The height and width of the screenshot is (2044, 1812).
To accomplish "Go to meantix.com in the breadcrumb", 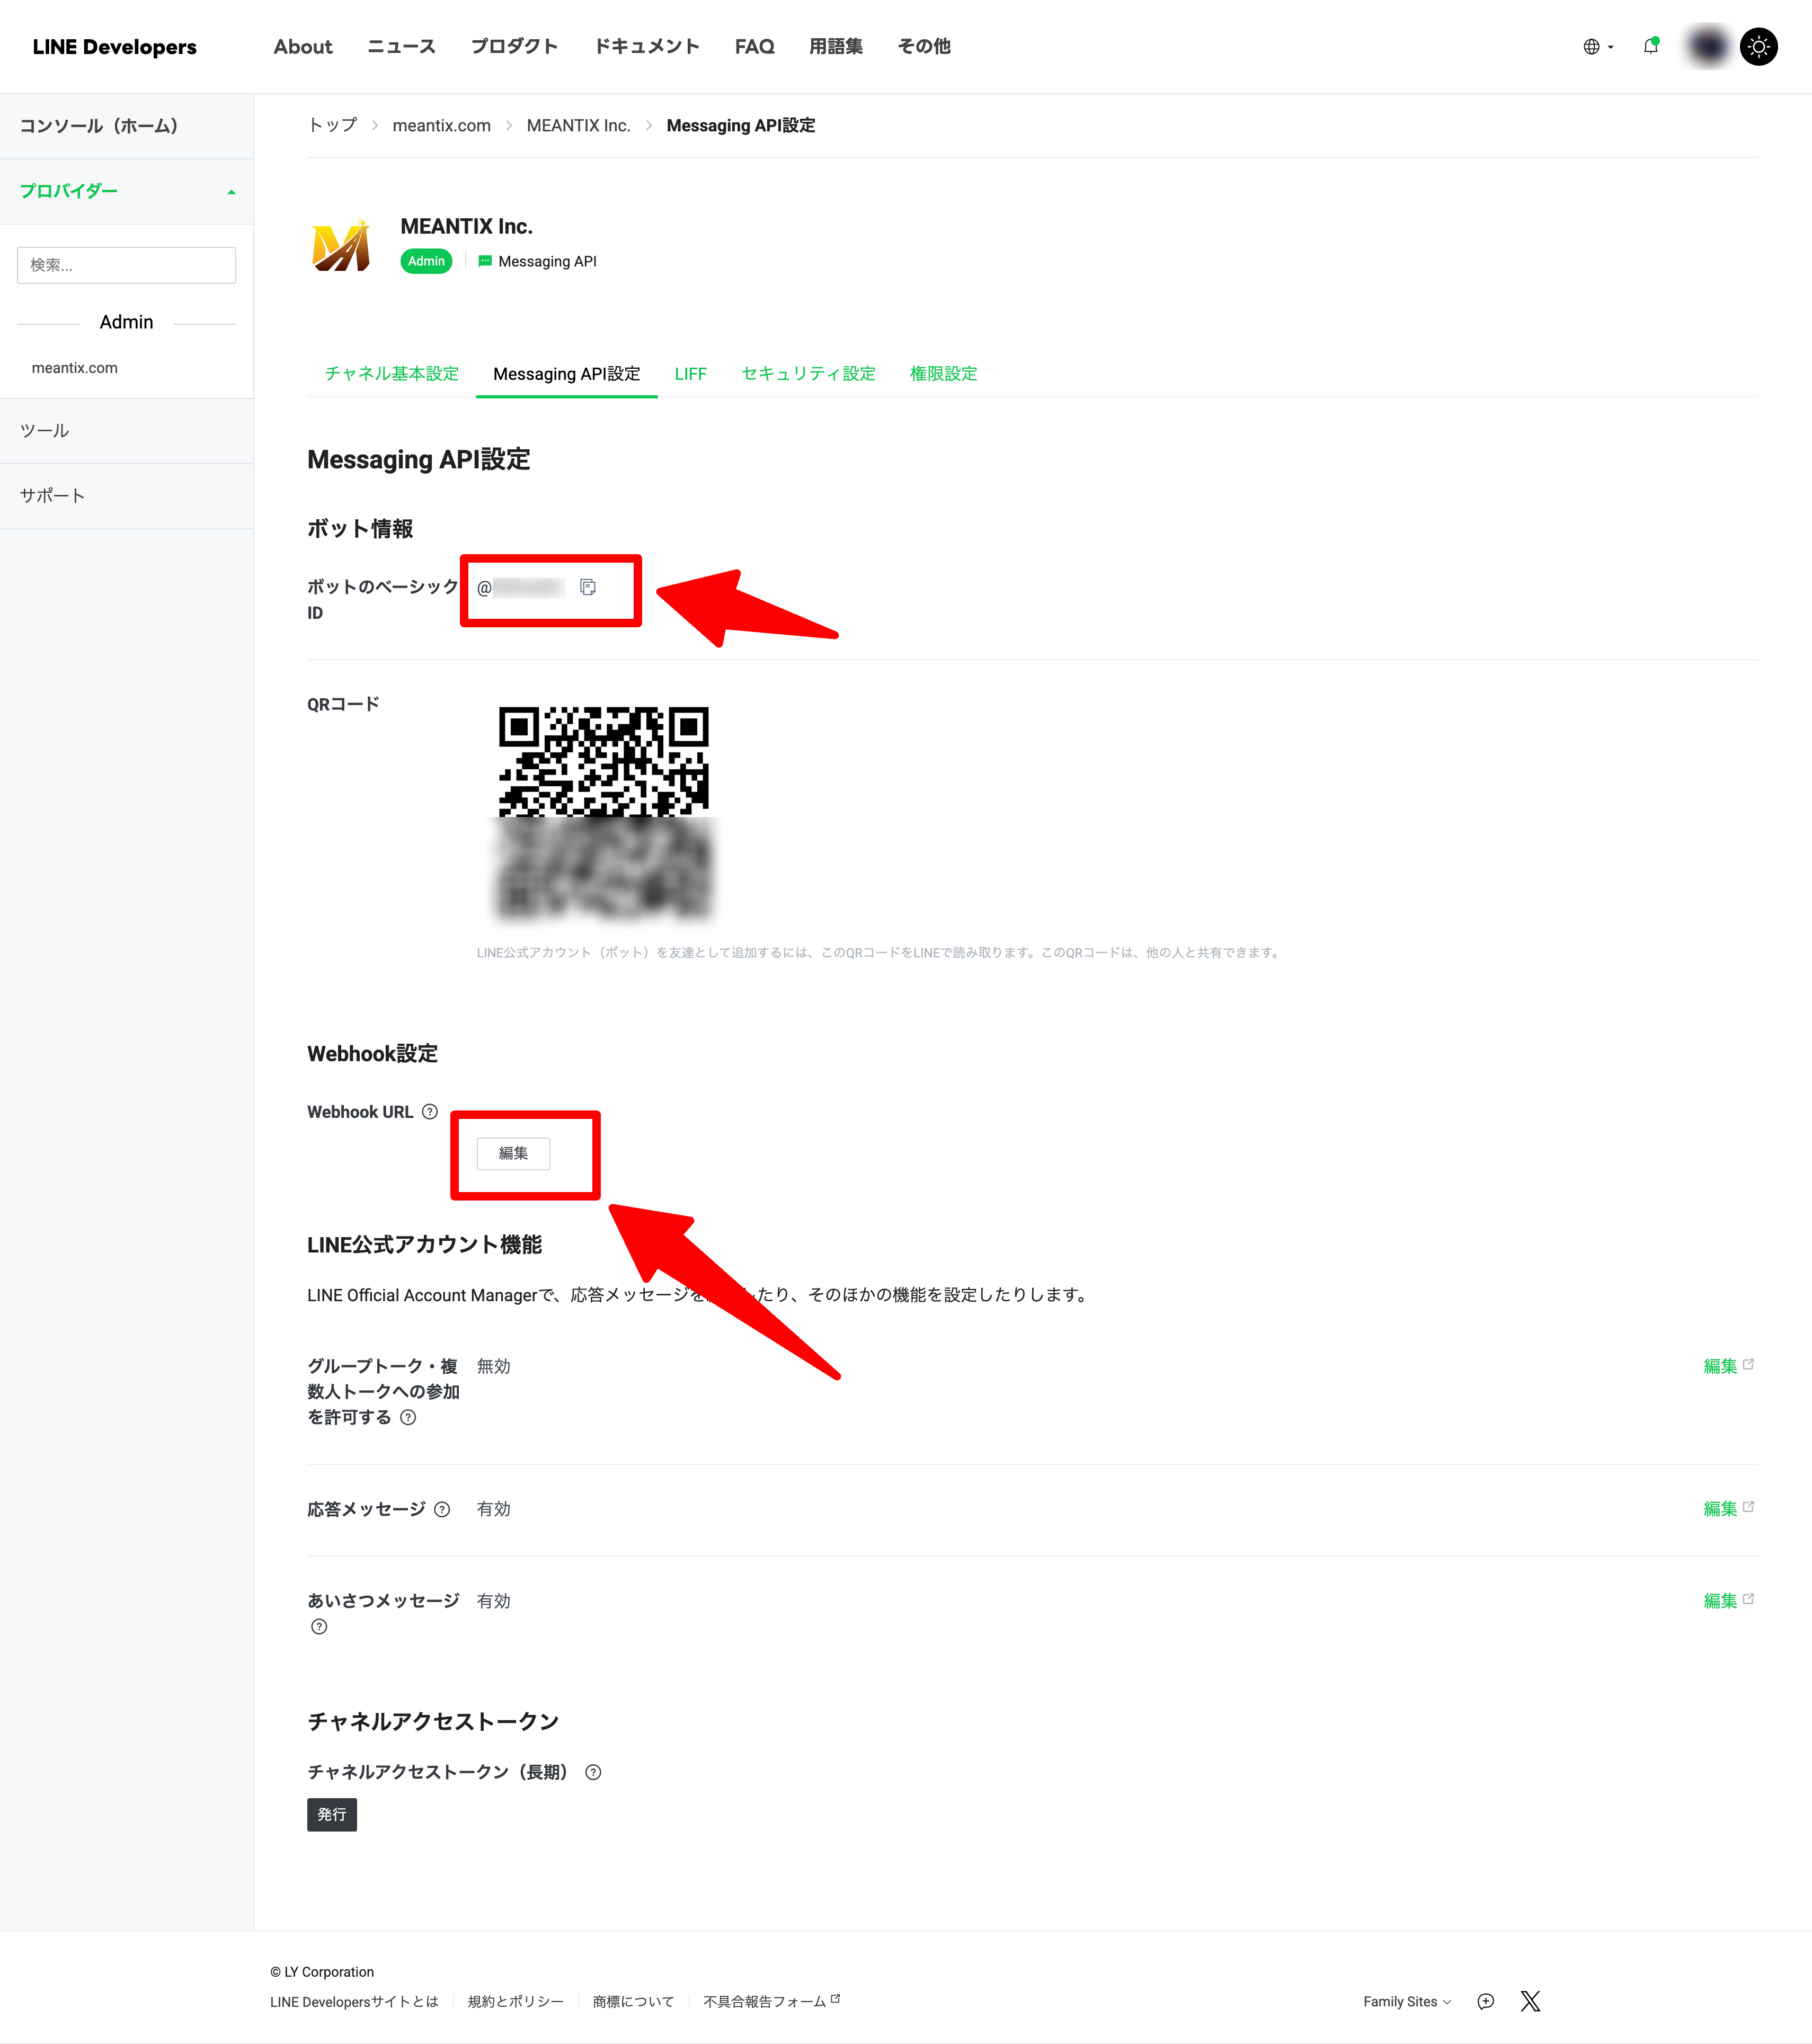I will point(441,125).
